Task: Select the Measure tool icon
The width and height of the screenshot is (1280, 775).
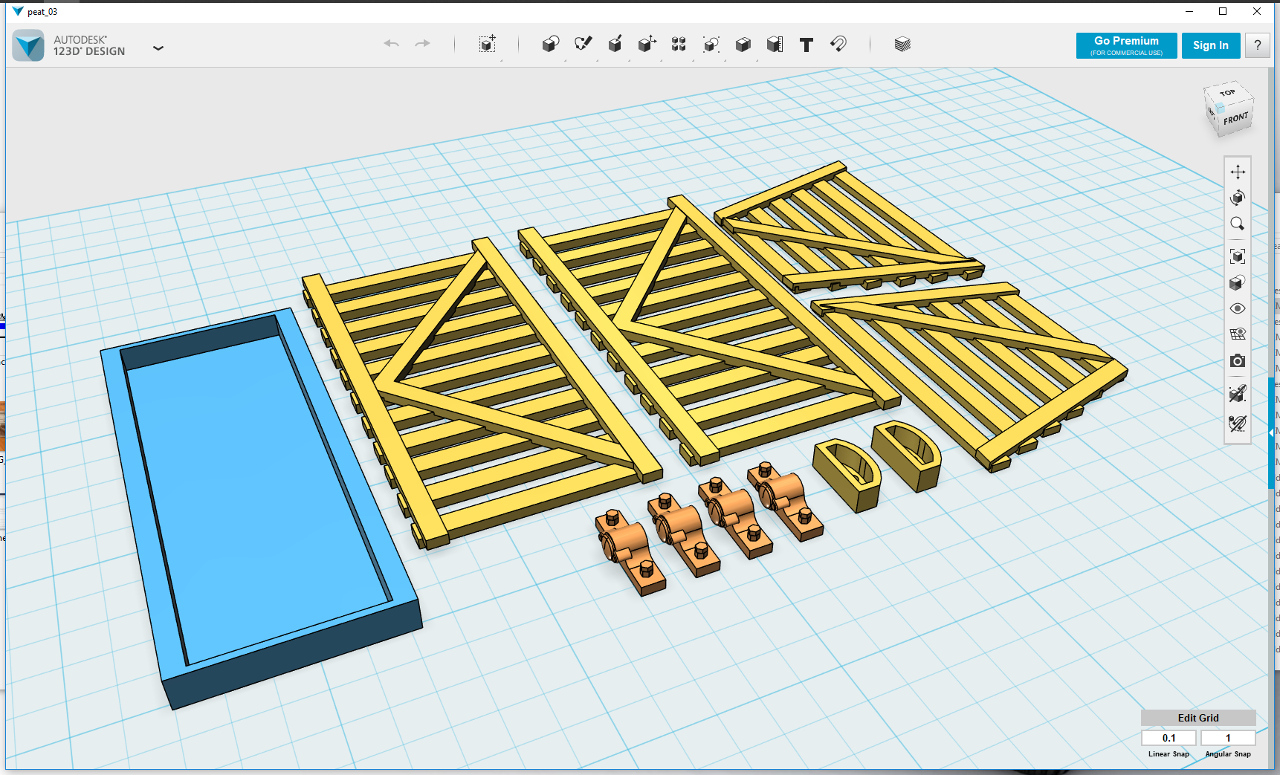Action: pyautogui.click(x=775, y=44)
